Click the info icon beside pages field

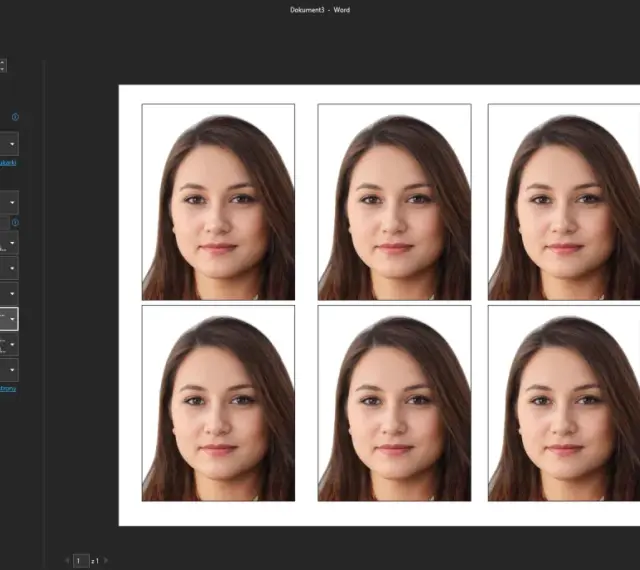15,223
